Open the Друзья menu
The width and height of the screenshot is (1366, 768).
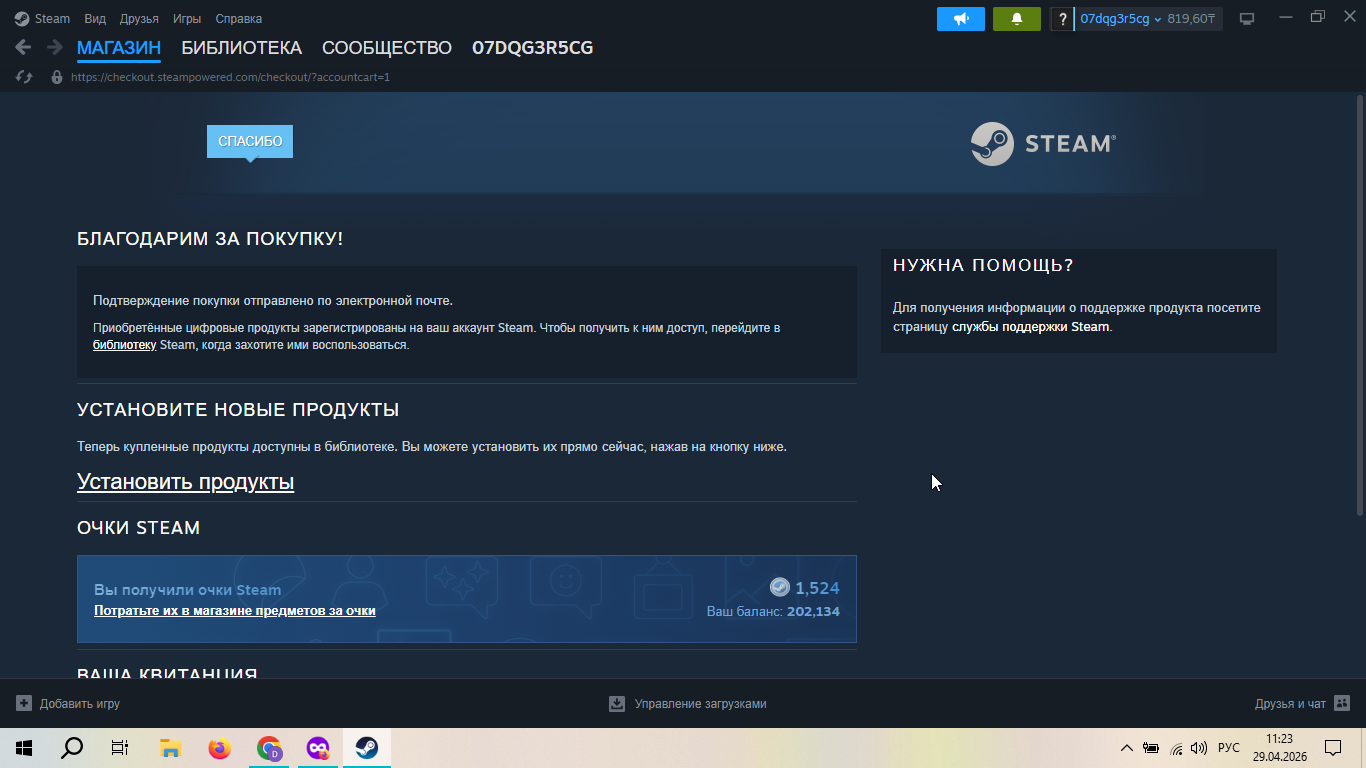tap(139, 19)
